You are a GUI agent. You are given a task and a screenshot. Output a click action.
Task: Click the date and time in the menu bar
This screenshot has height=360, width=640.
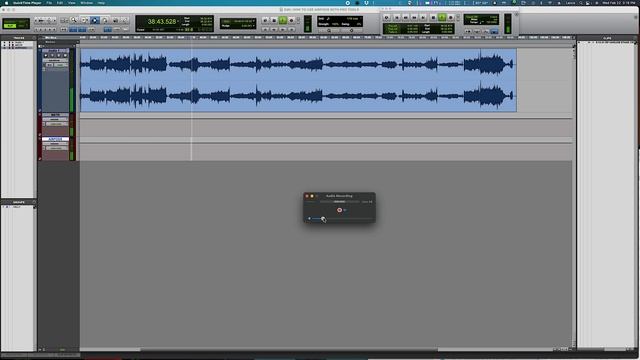click(619, 3)
